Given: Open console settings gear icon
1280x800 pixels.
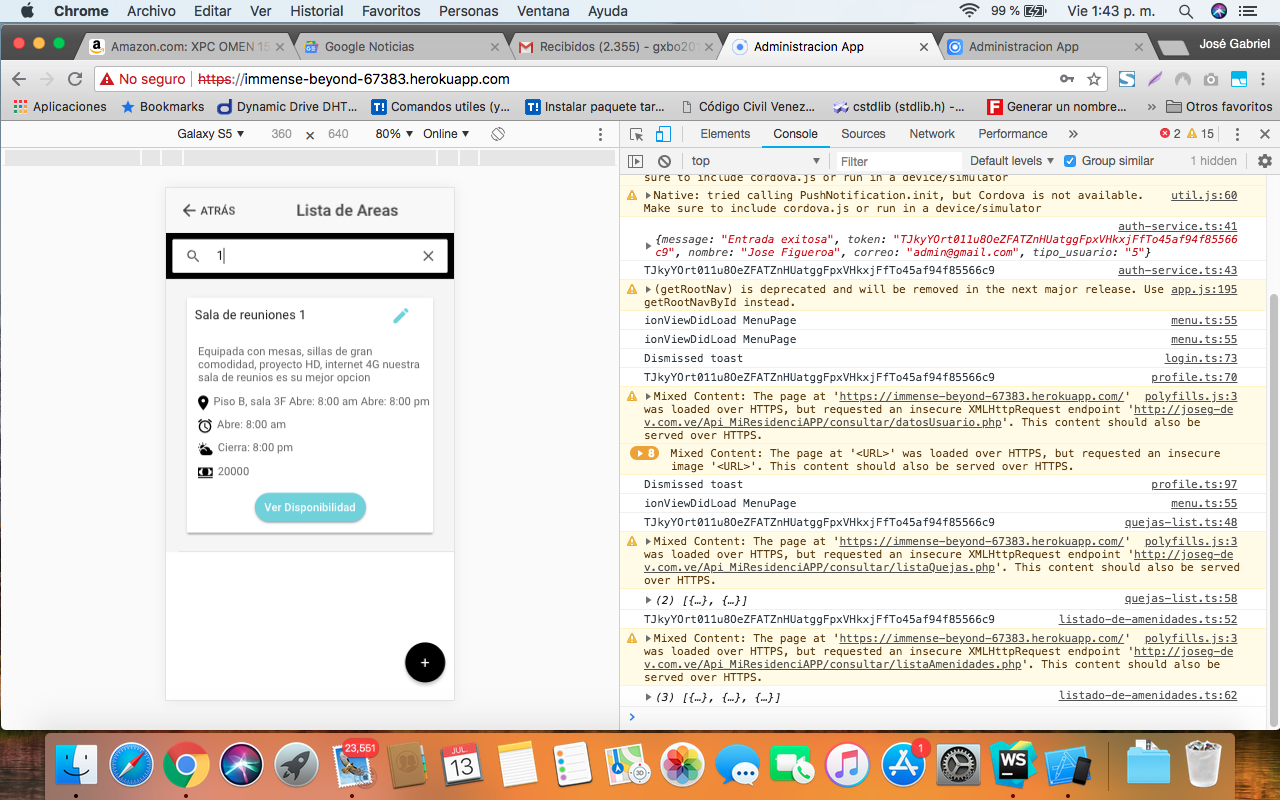Looking at the screenshot, I should coord(1264,161).
